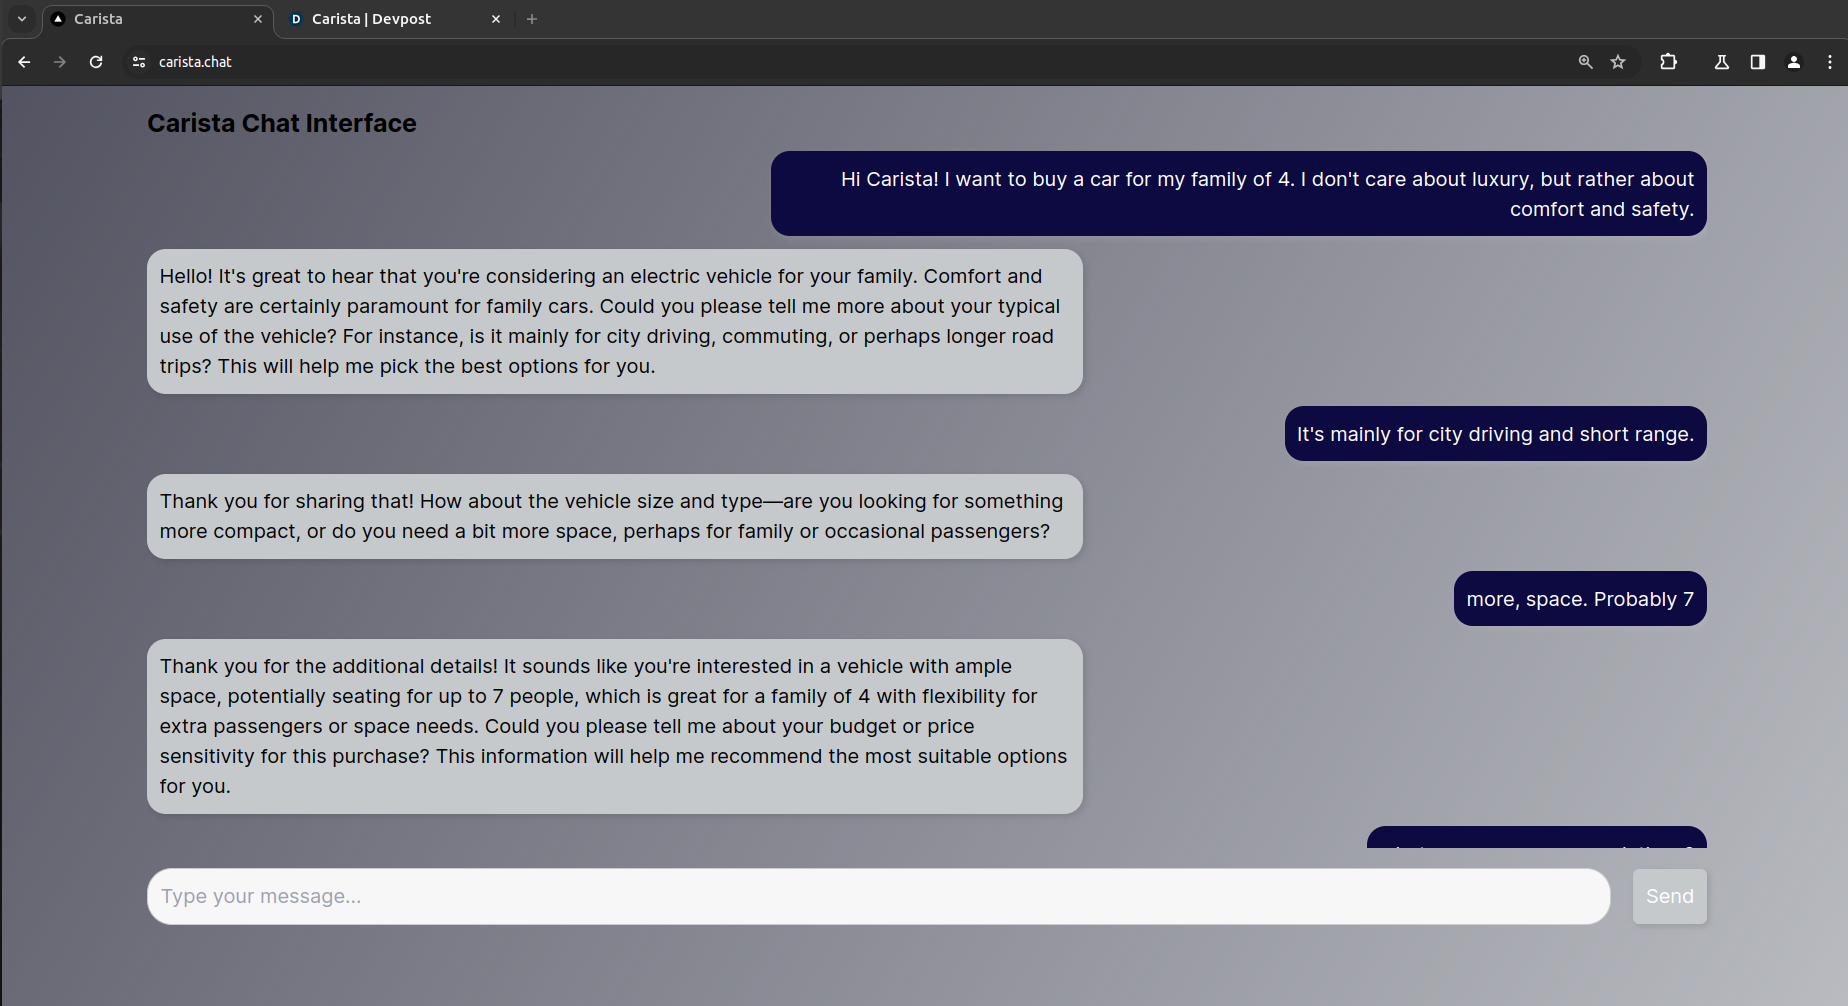Close the Carista tab
The image size is (1848, 1006).
click(258, 19)
